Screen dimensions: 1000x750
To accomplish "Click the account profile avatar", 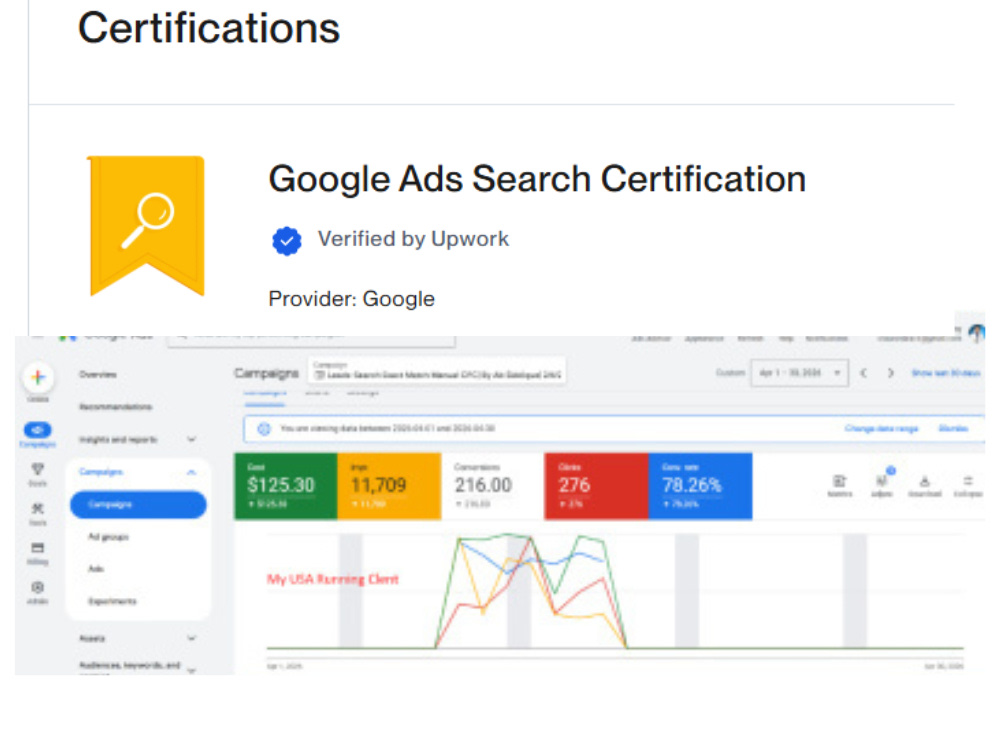I will pos(976,333).
